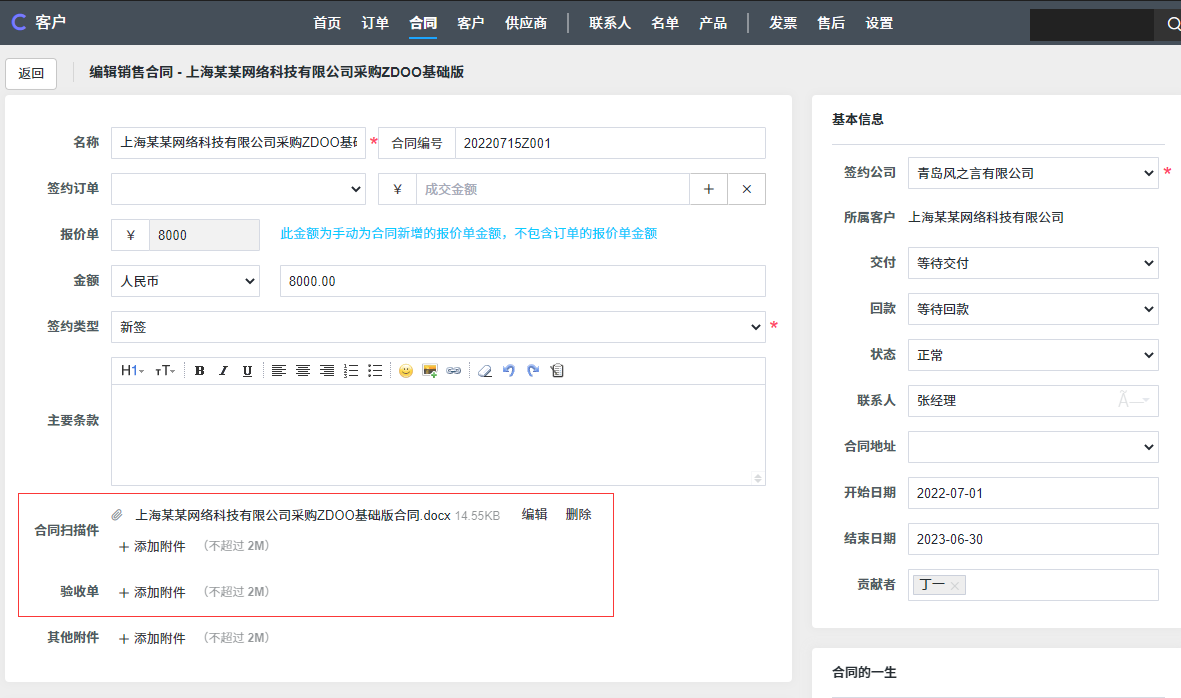
Task: Open the font size menu in editor
Action: 165,370
